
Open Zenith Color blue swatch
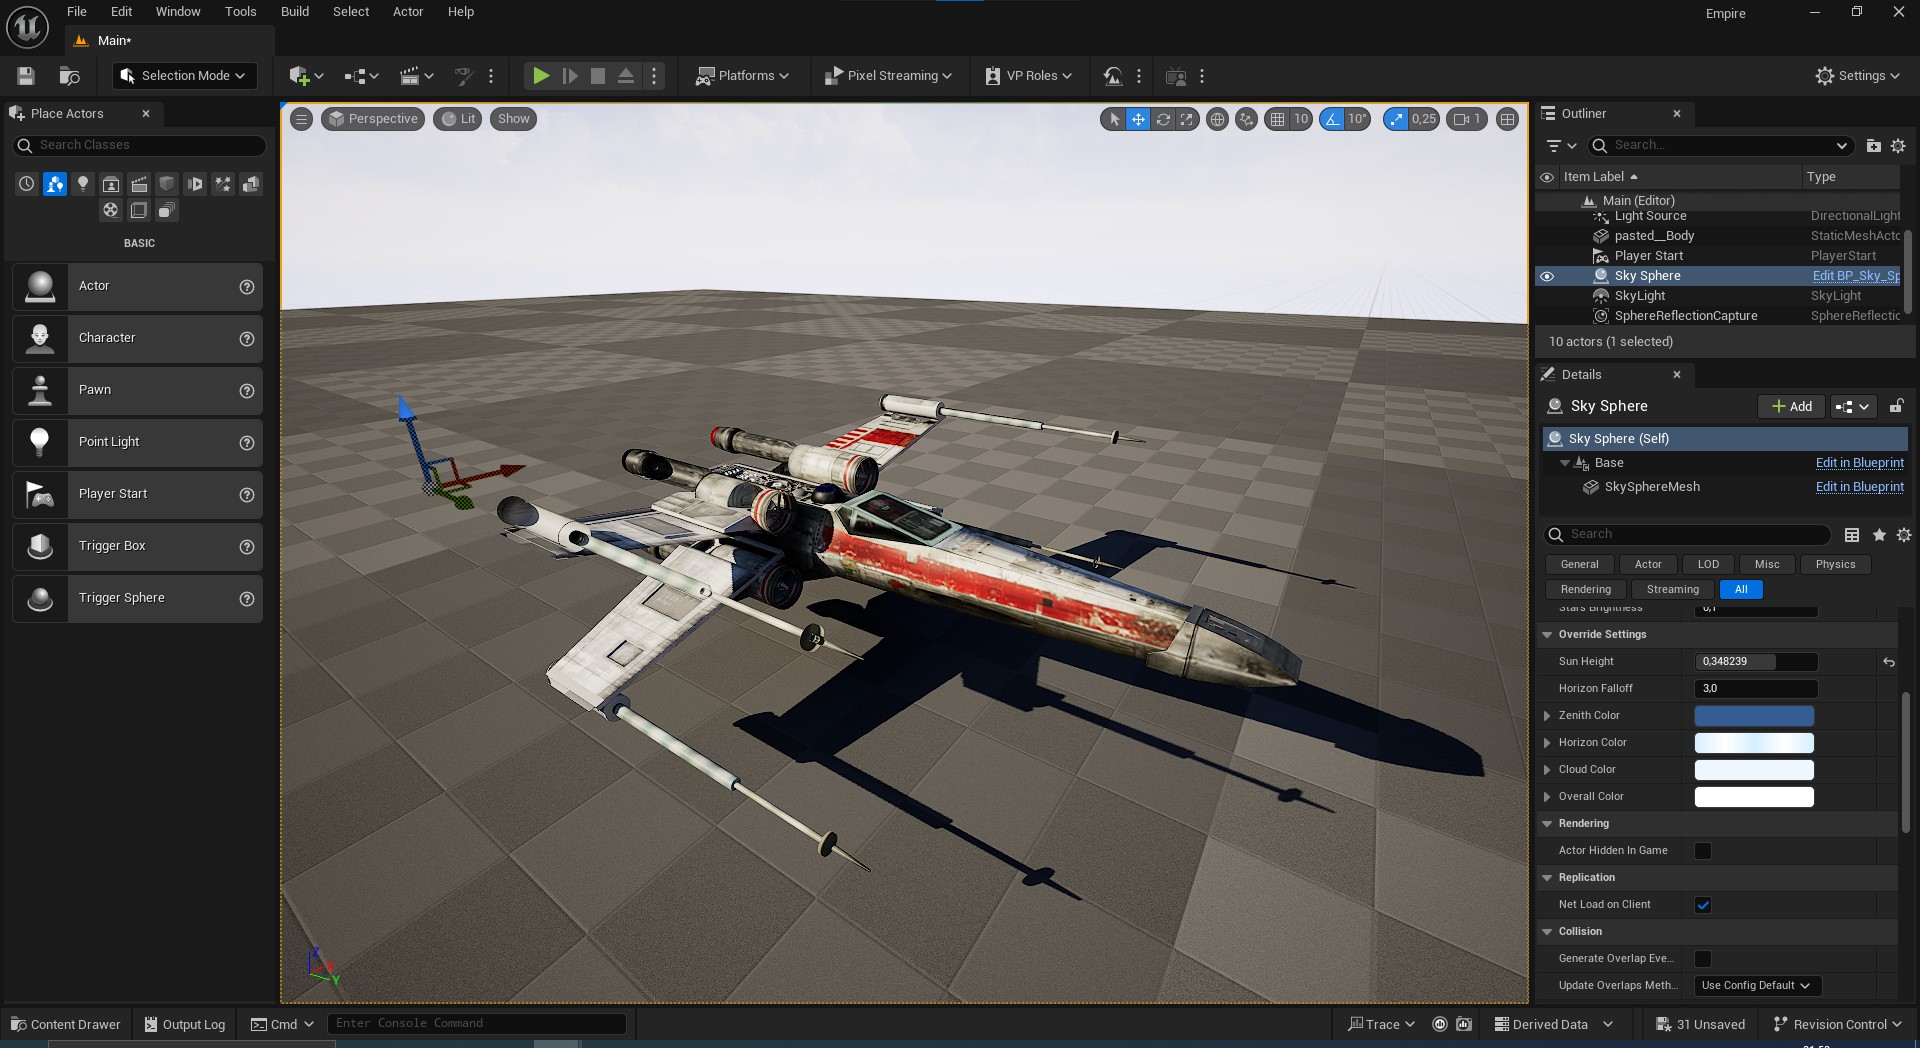click(1754, 716)
